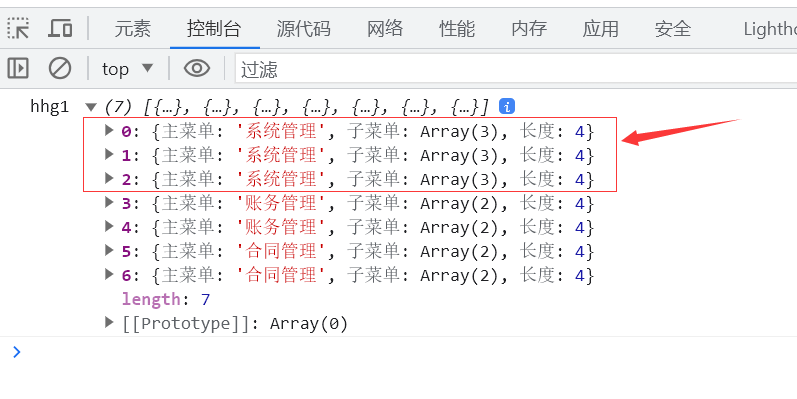Viewport: 797px width, 399px height.
Task: Go to the 应用 tab
Action: click(600, 28)
